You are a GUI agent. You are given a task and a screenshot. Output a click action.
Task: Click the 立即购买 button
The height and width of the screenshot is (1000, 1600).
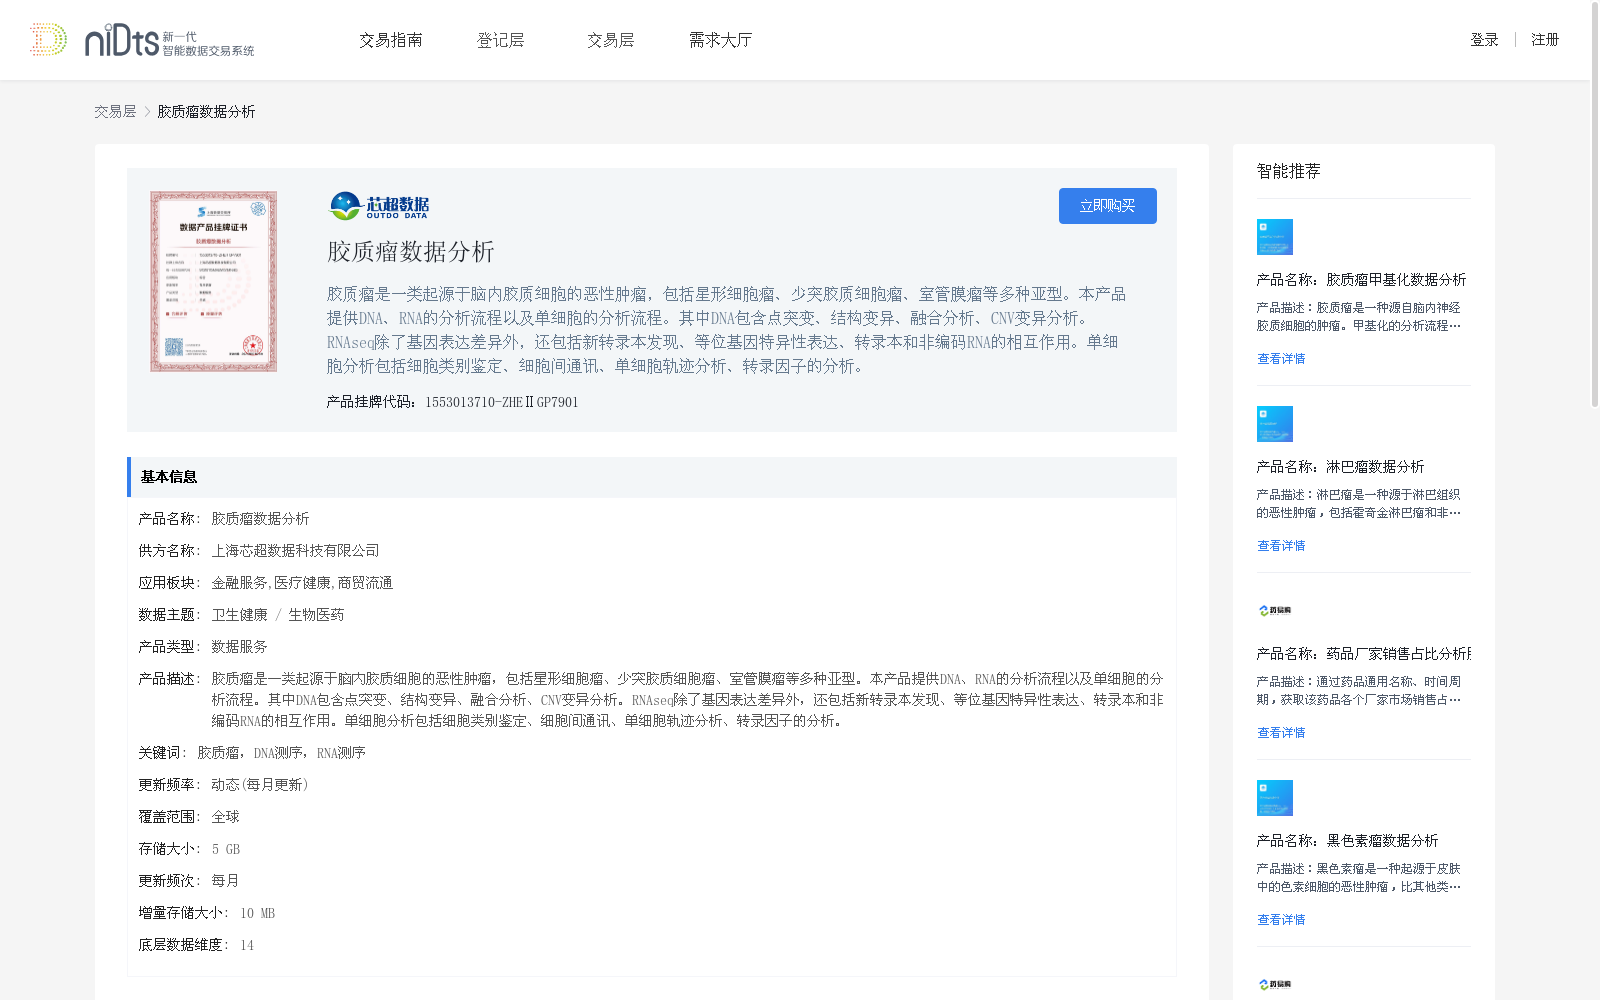pos(1108,206)
